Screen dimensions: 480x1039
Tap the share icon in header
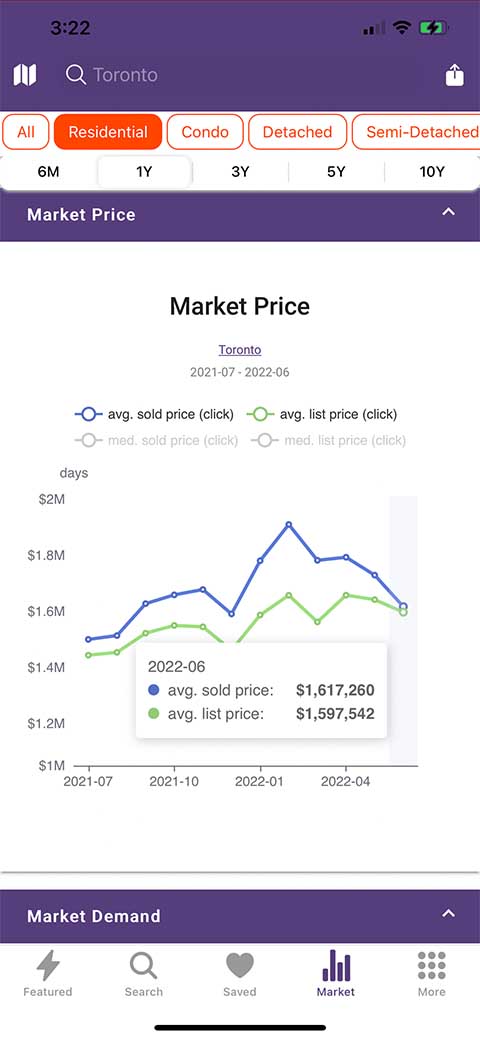coord(455,75)
